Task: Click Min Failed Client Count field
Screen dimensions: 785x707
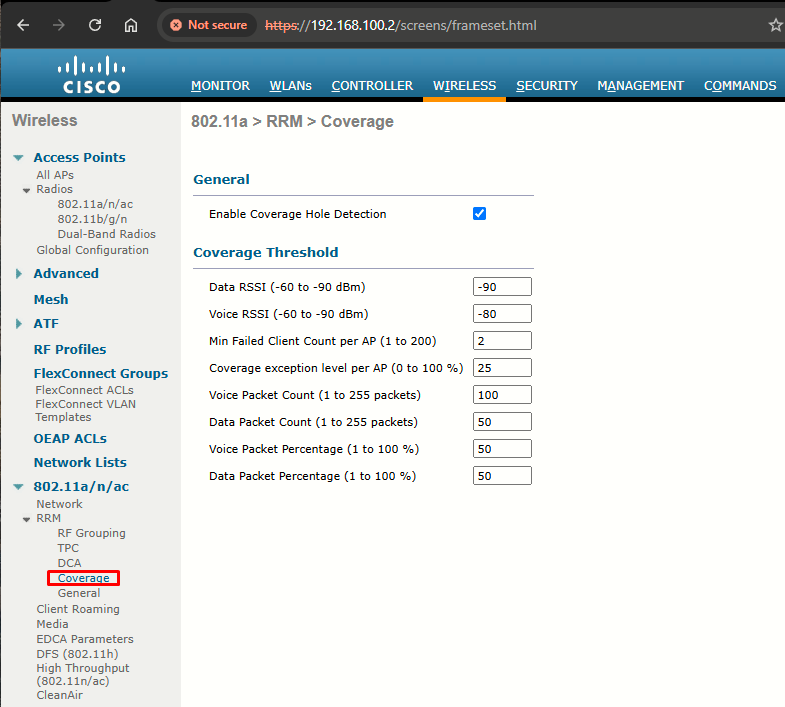Action: coord(502,341)
